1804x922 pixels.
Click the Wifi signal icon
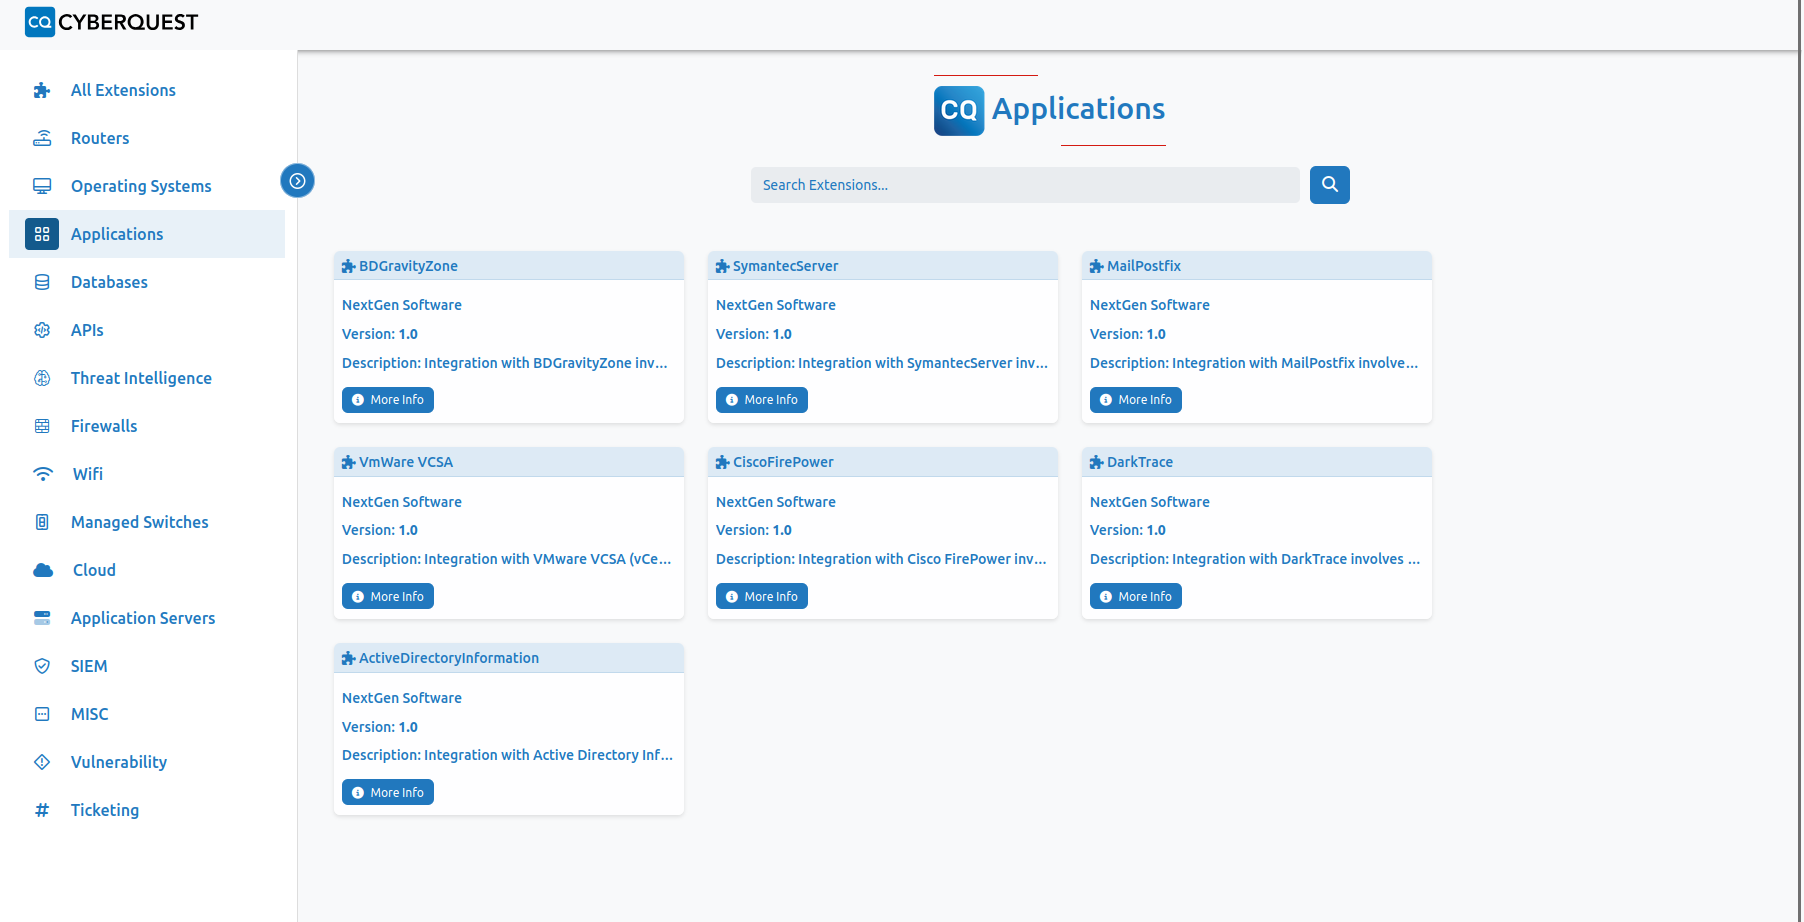click(43, 474)
